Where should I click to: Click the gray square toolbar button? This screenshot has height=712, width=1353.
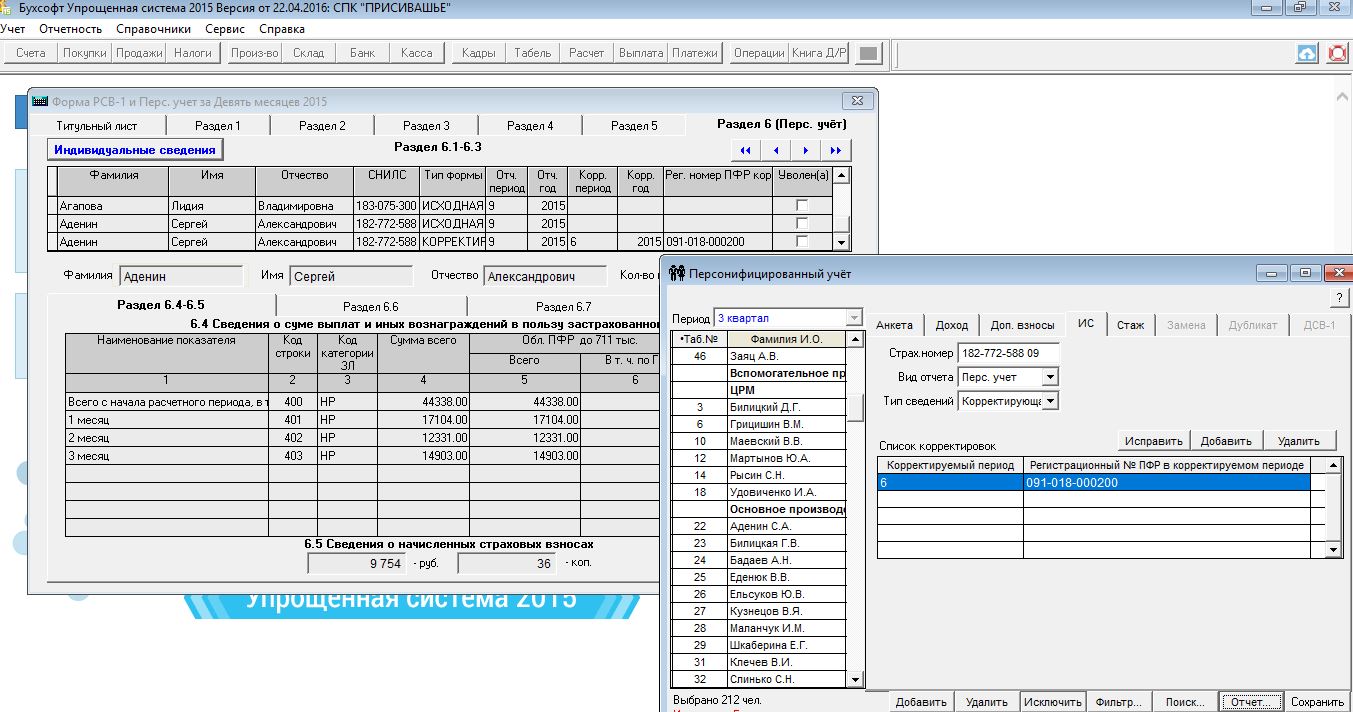pos(869,54)
